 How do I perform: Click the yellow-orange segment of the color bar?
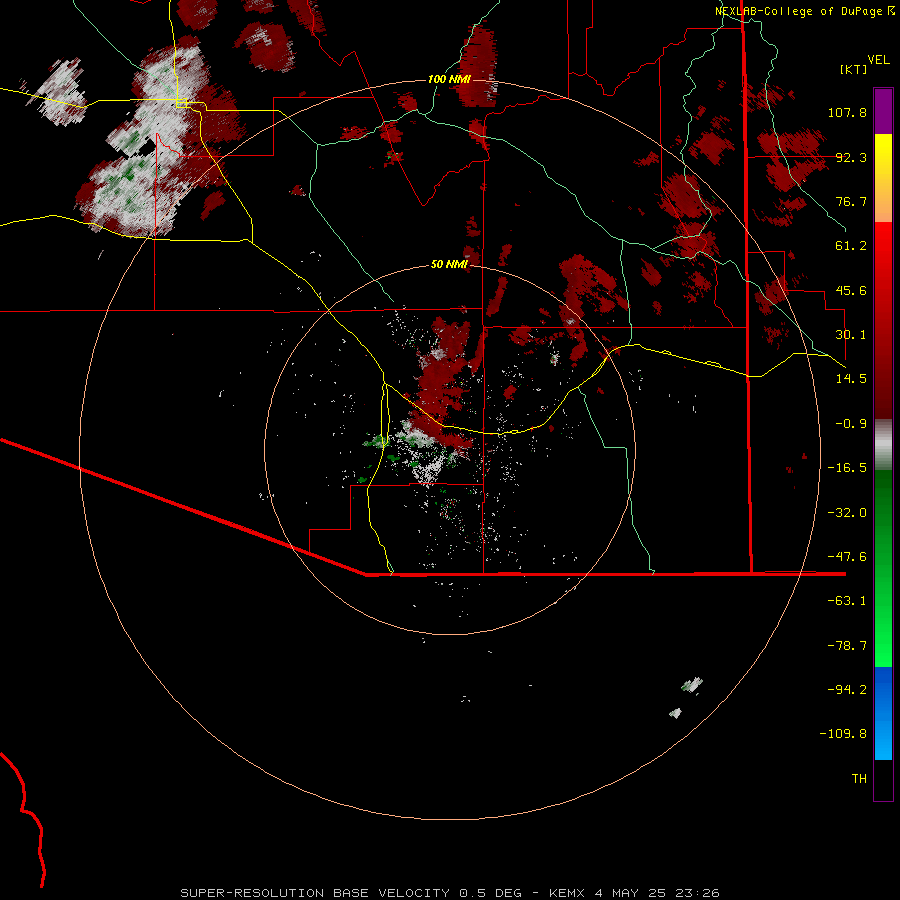[x=883, y=178]
